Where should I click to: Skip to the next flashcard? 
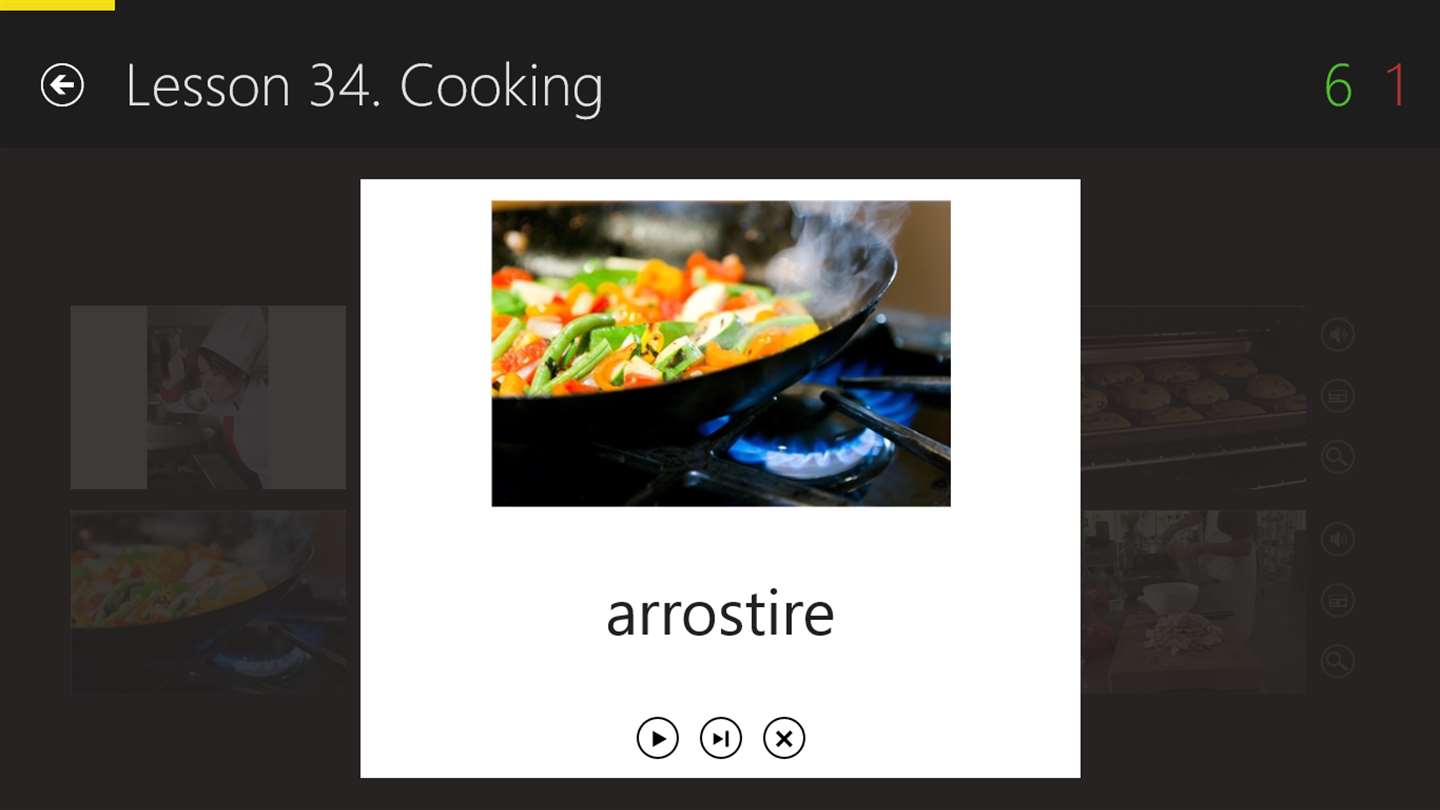point(721,738)
